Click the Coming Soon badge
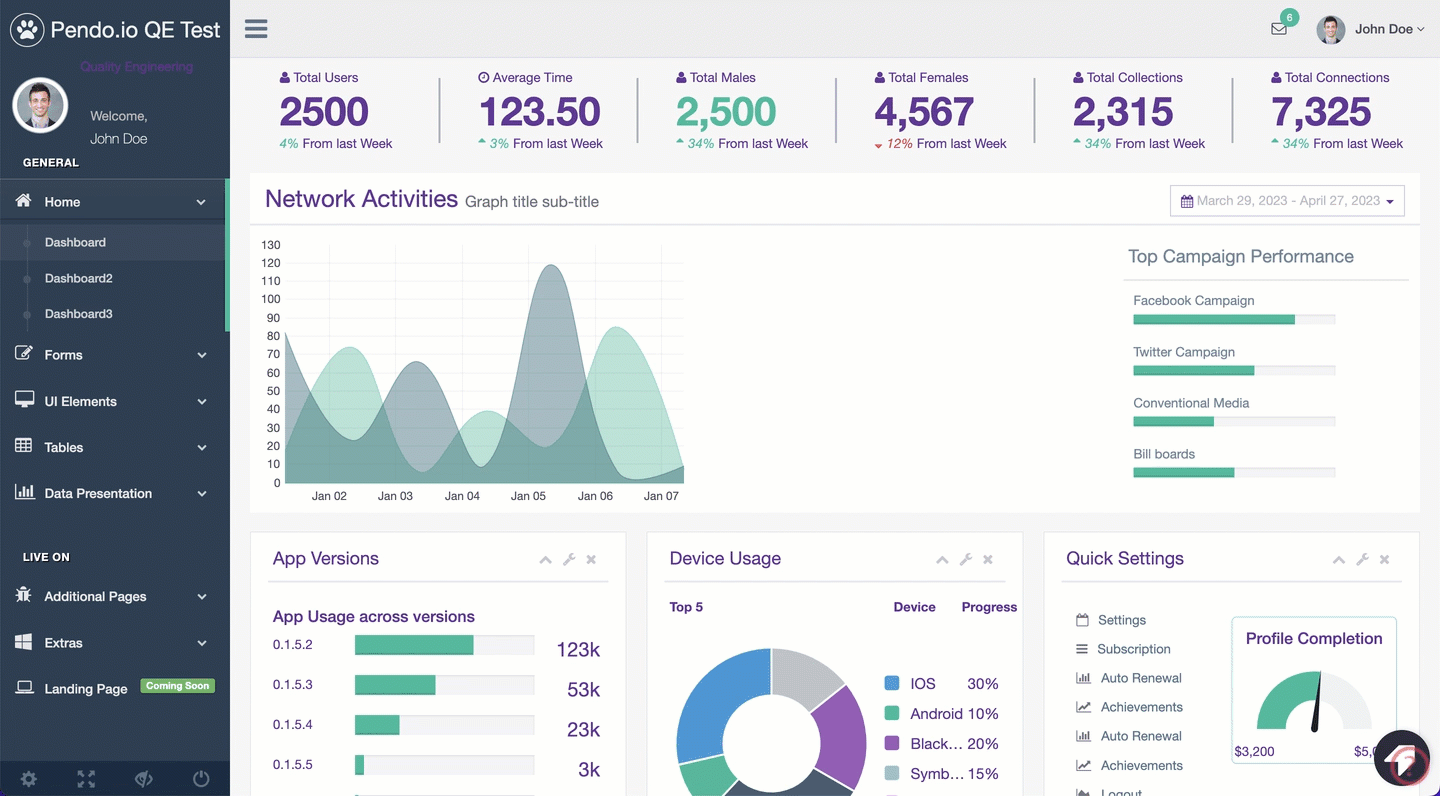Image resolution: width=1440 pixels, height=796 pixels. pyautogui.click(x=178, y=686)
